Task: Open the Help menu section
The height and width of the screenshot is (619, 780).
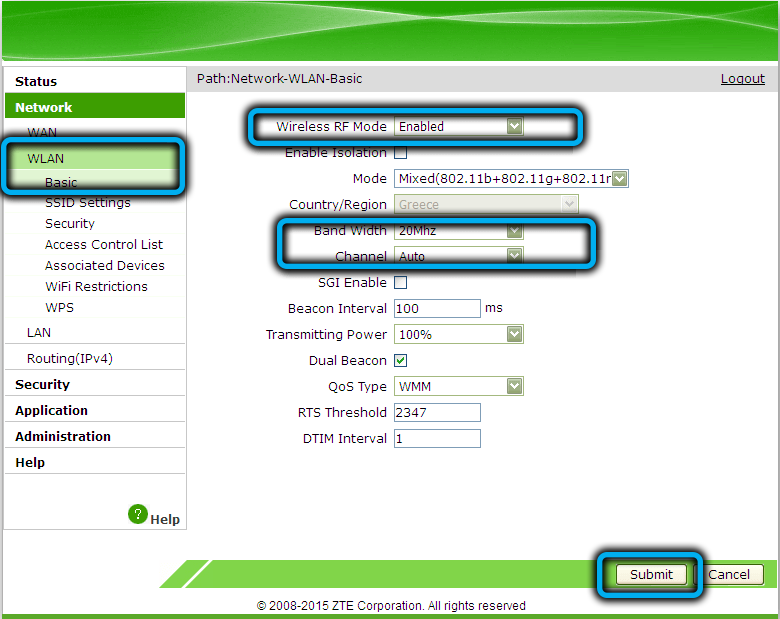Action: point(30,462)
